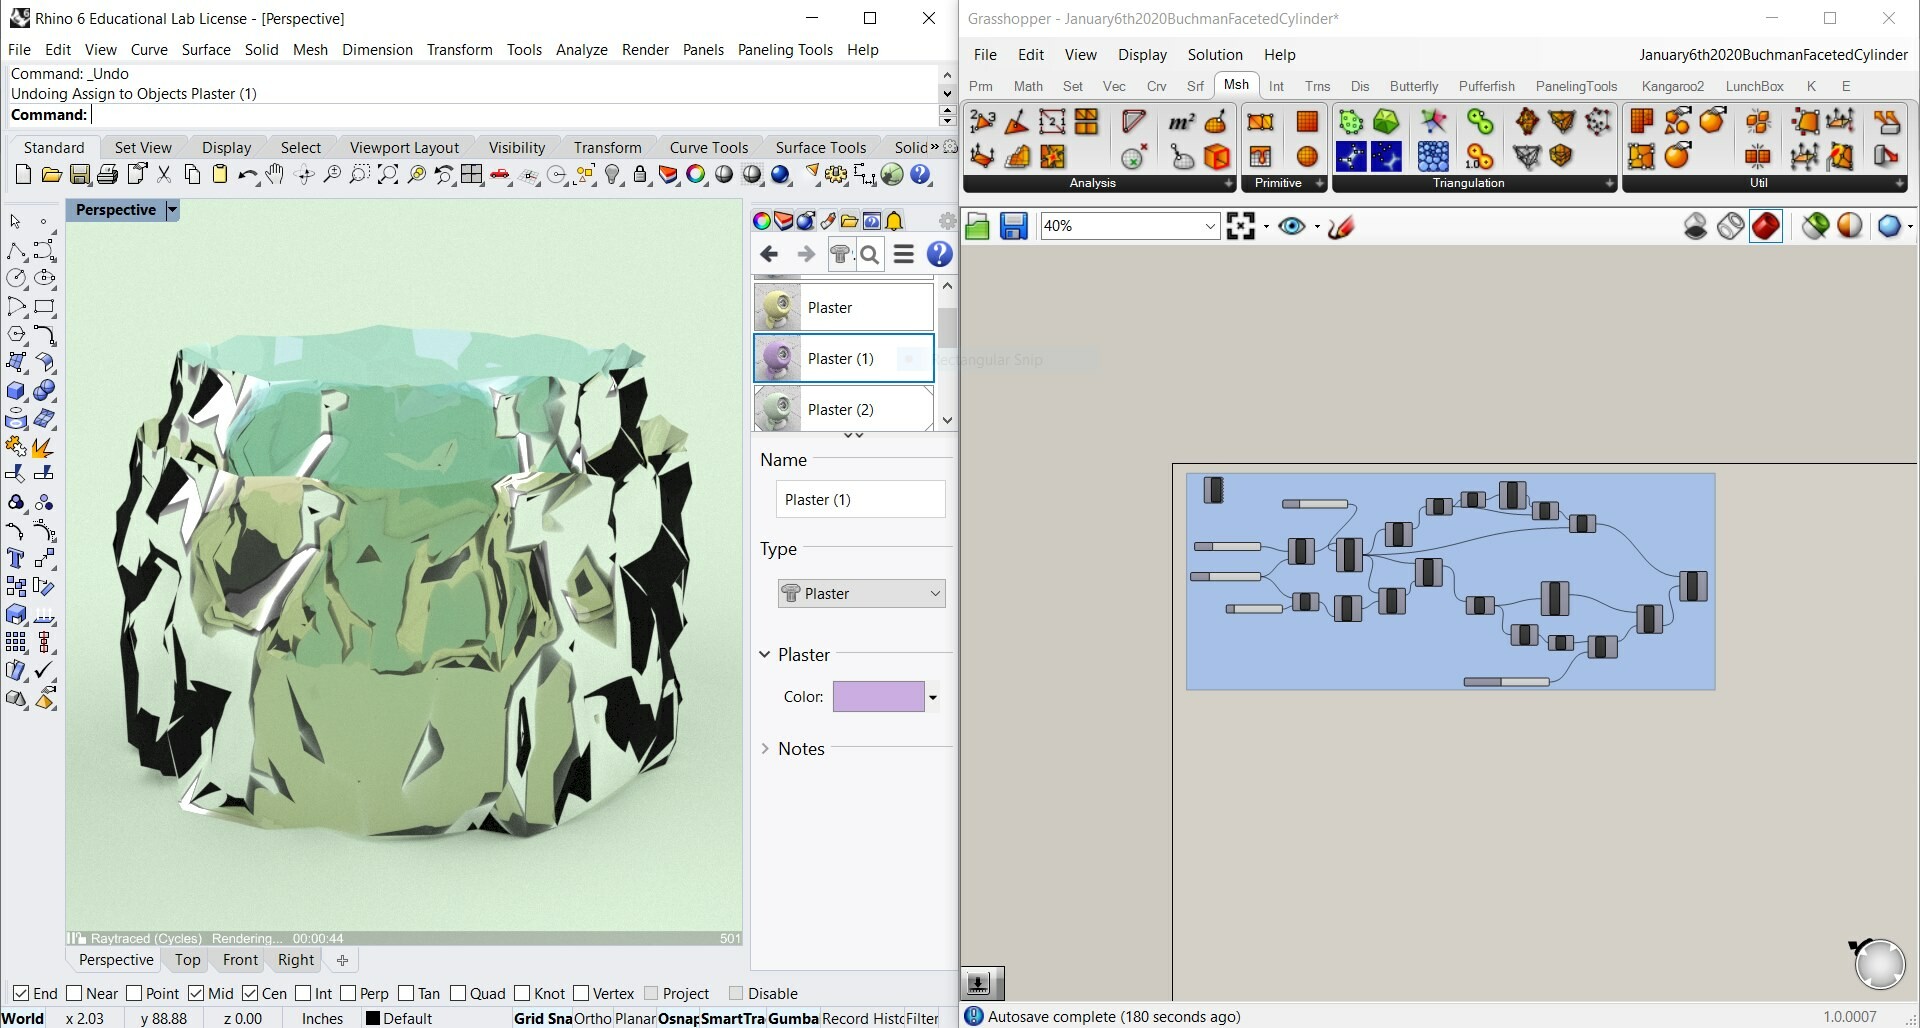Click the Rhino help question mark button
This screenshot has height=1028, width=1920.
[x=919, y=174]
